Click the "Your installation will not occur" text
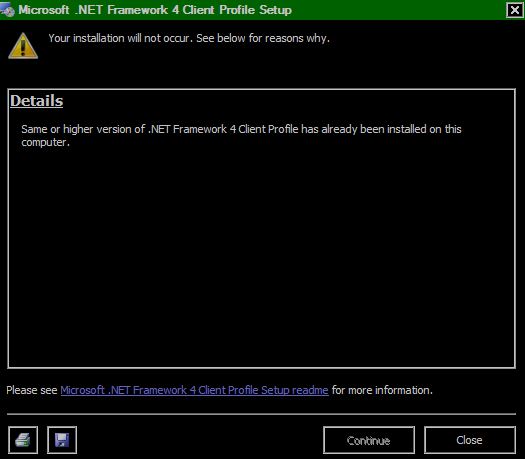Viewport: 525px width, 459px height. (121, 38)
